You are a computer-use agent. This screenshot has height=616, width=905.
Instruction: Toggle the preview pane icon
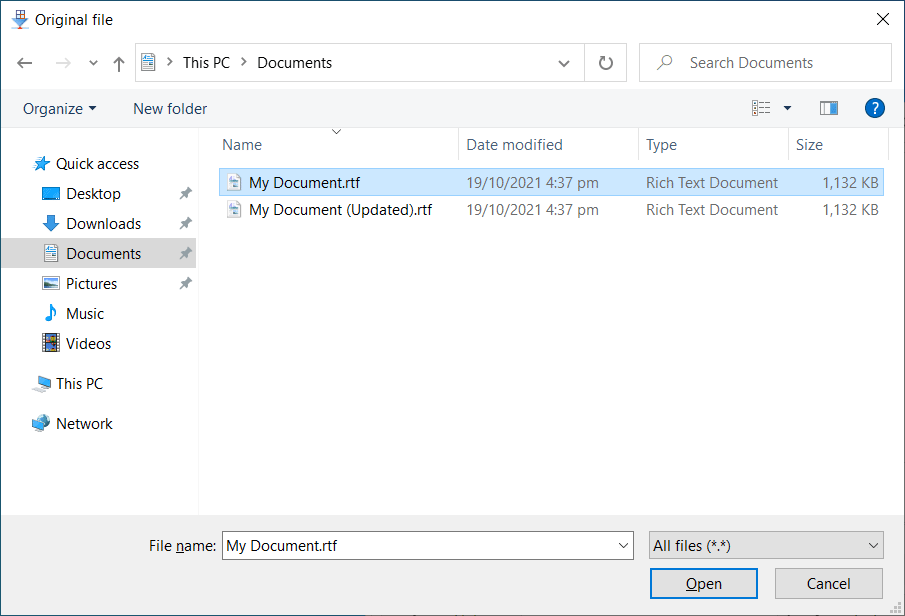[x=829, y=108]
